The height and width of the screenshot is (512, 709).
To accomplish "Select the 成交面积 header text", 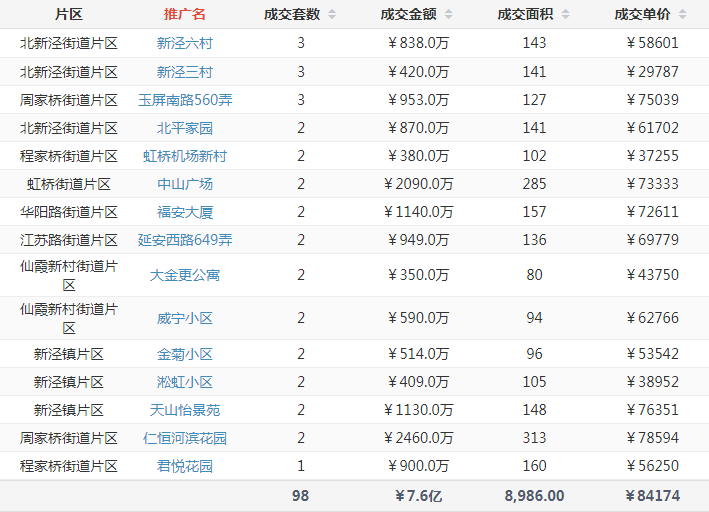I will click(525, 14).
